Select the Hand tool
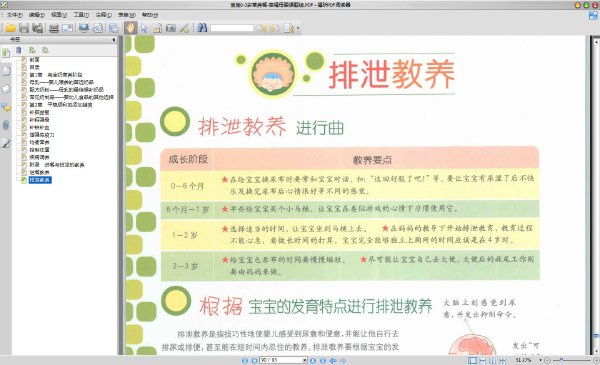Screen dimensions: 600x365 130,28
